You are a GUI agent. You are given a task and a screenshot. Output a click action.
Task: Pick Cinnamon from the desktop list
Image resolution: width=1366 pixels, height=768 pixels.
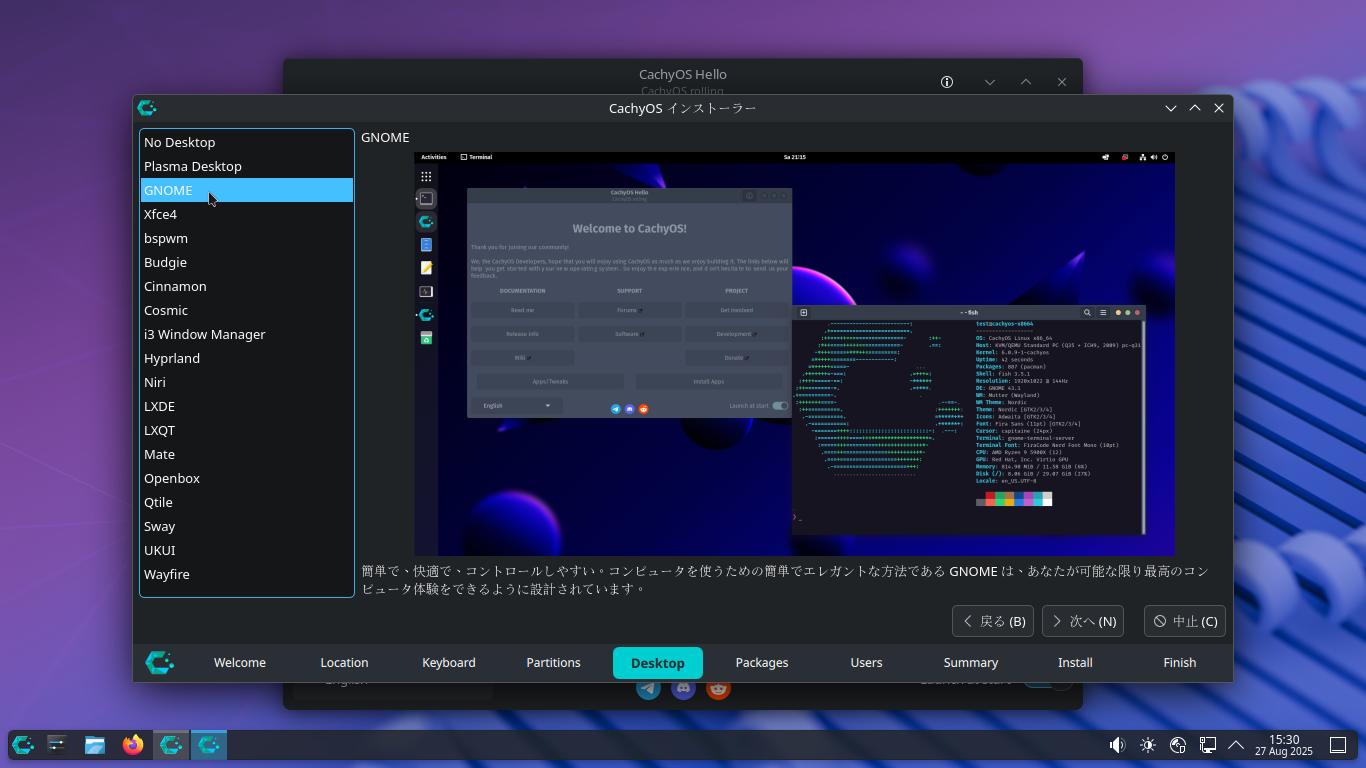[175, 286]
